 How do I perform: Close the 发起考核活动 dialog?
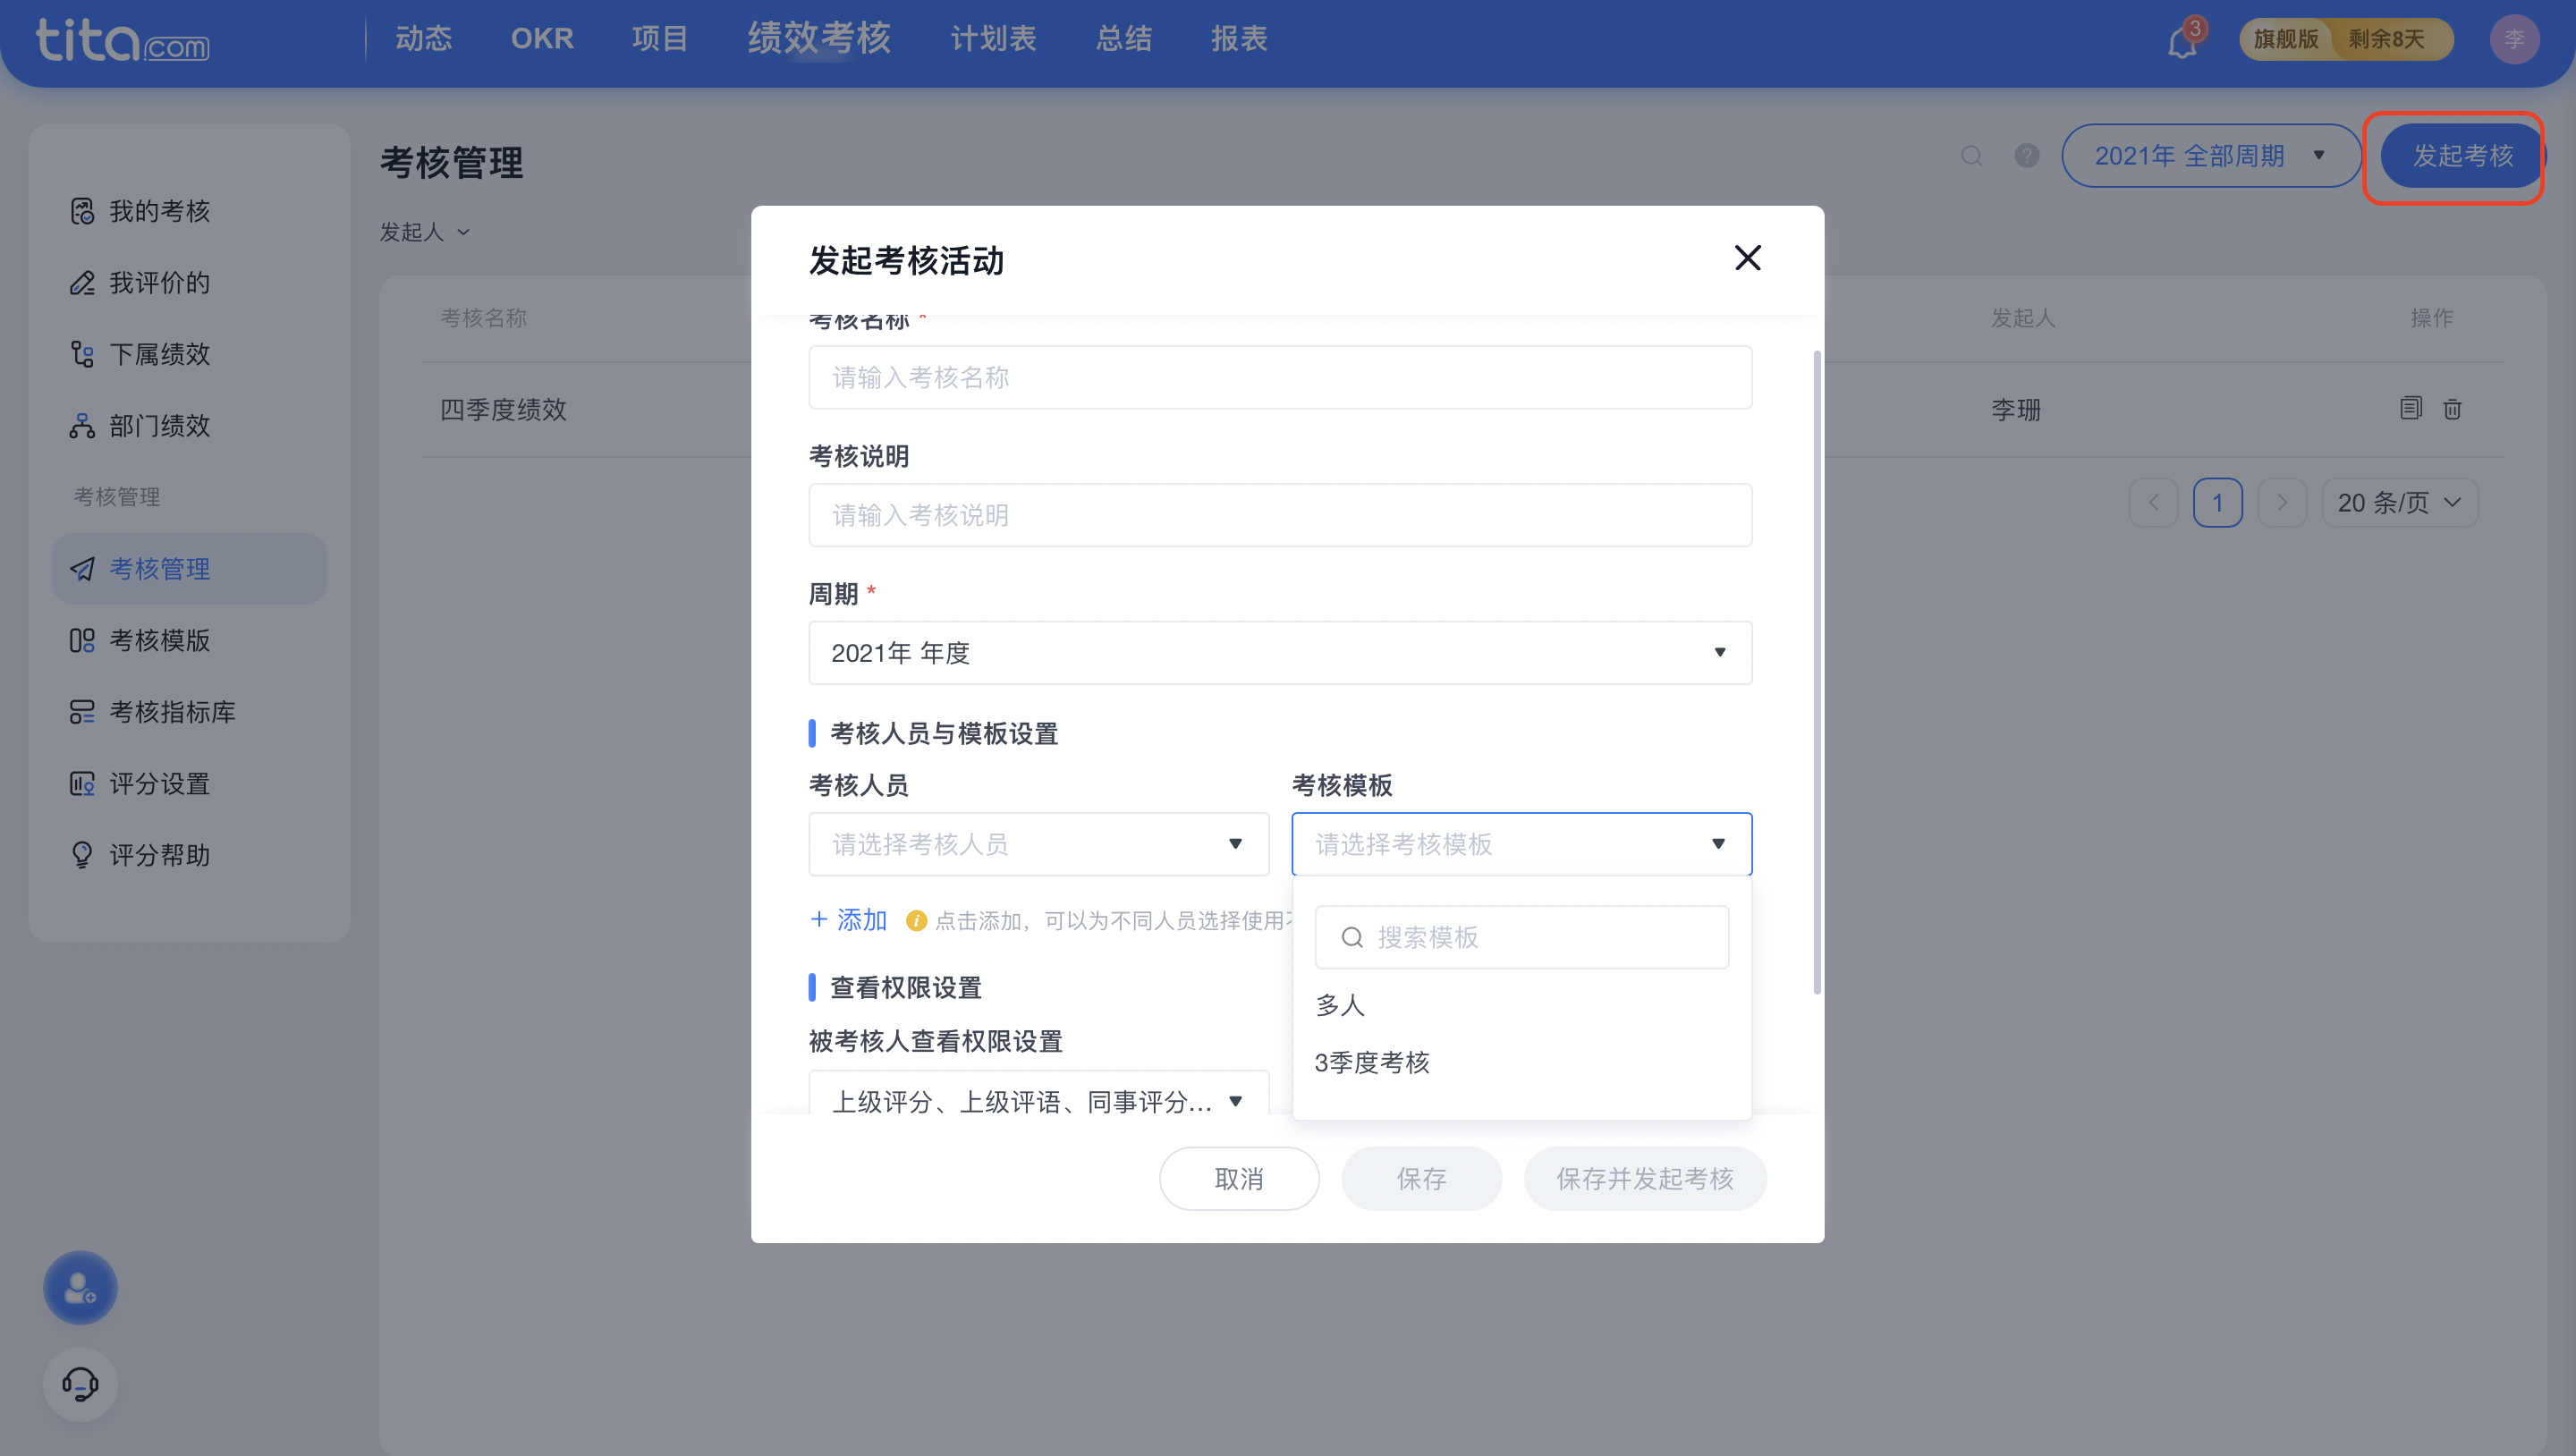pos(1747,258)
